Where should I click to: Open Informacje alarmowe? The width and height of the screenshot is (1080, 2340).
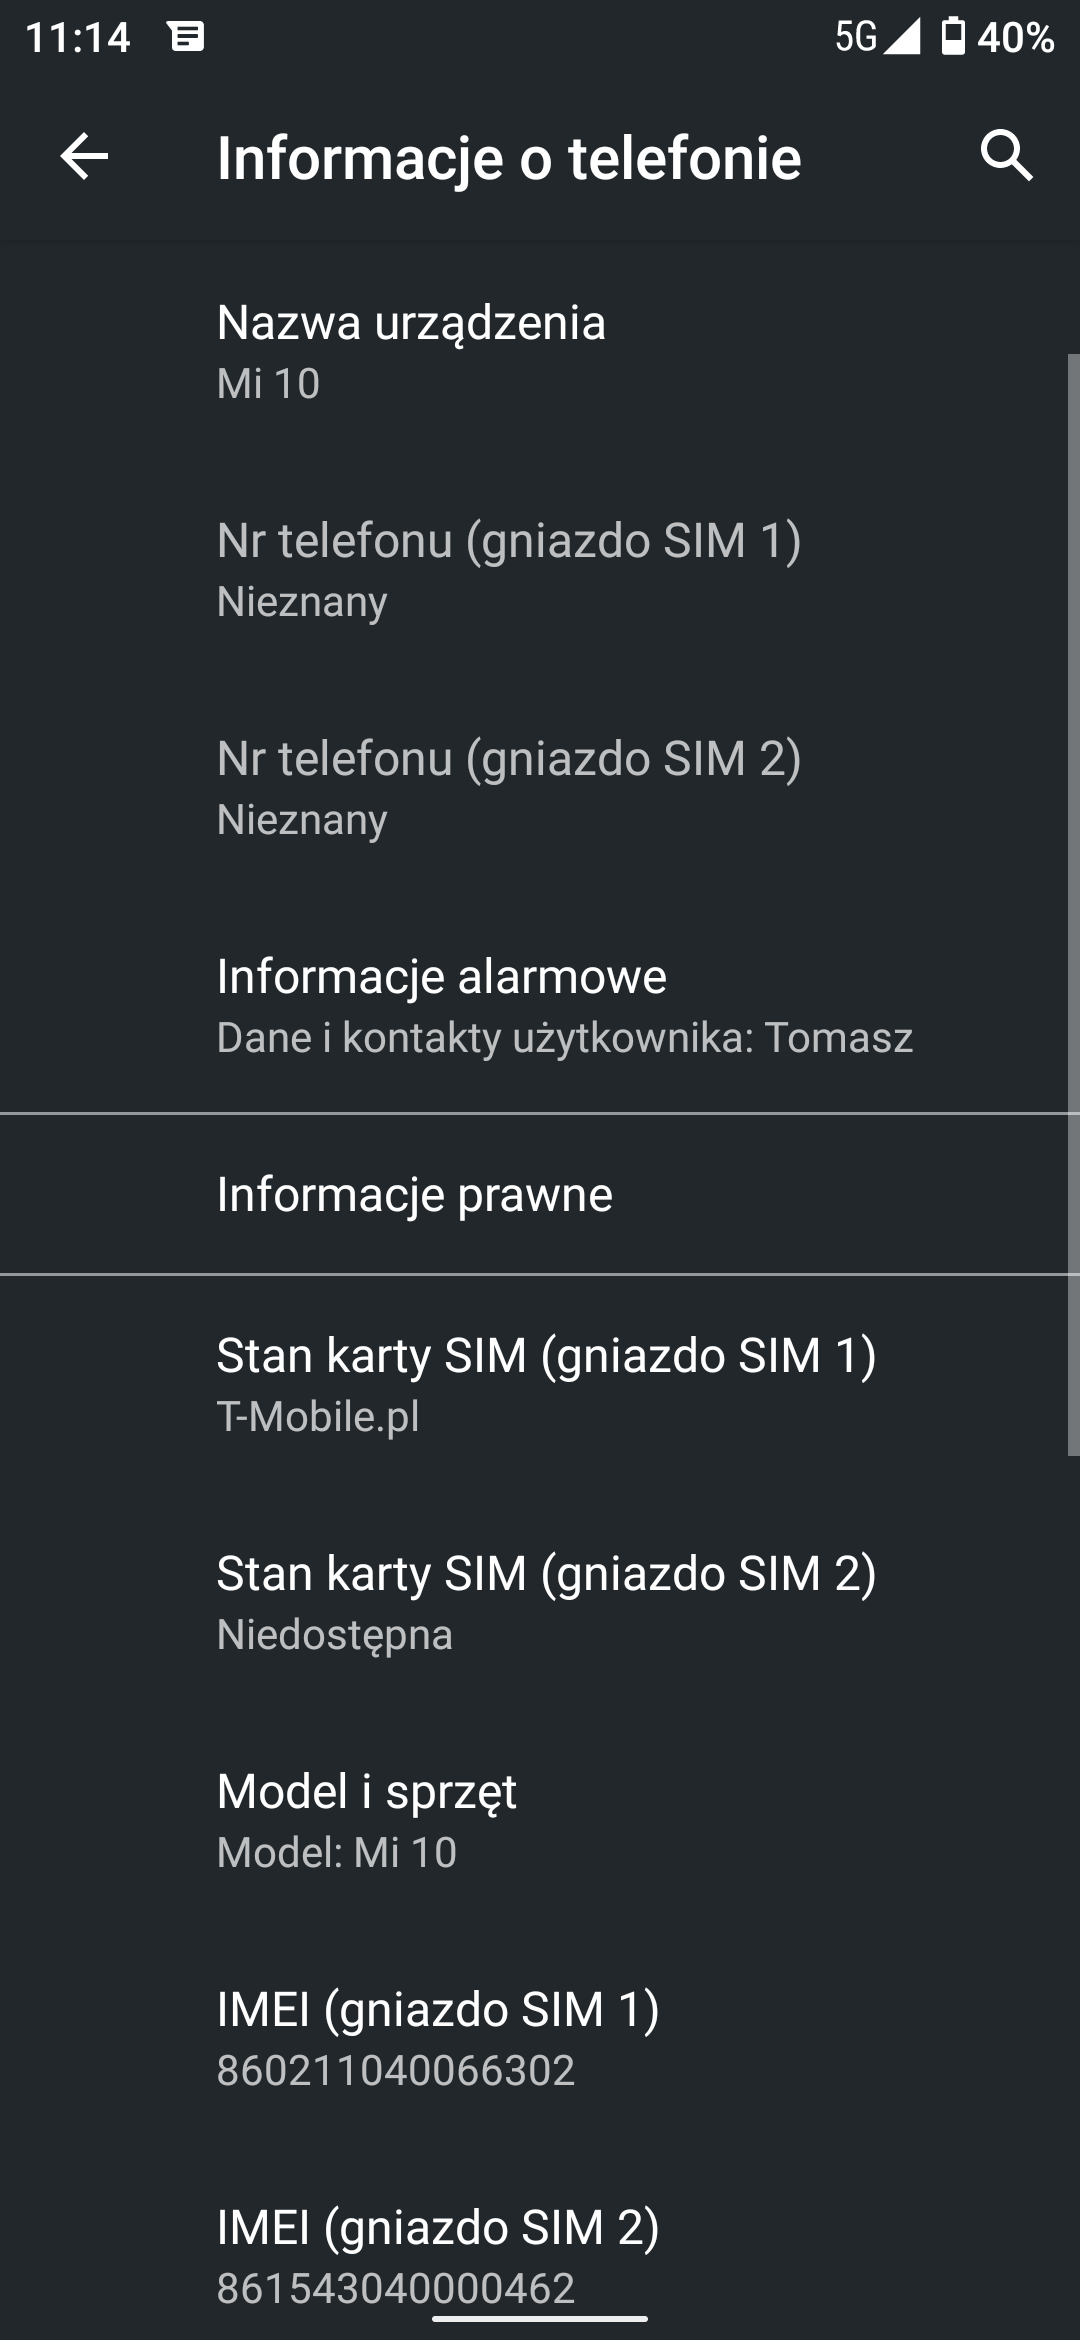click(x=540, y=1005)
